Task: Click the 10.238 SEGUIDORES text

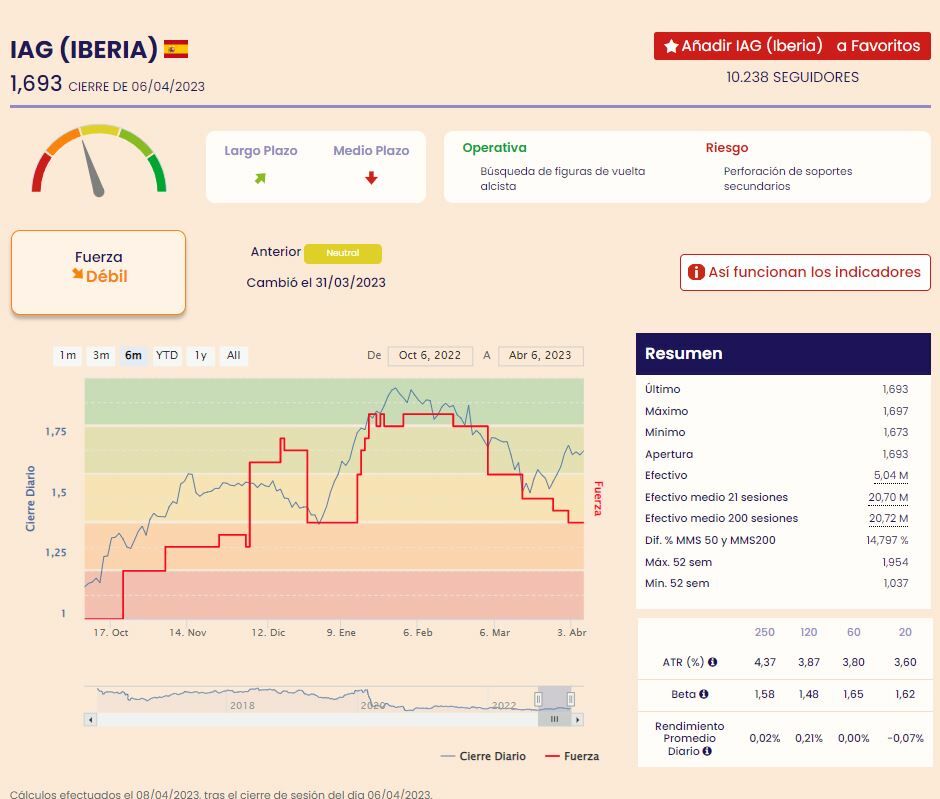Action: [x=793, y=77]
